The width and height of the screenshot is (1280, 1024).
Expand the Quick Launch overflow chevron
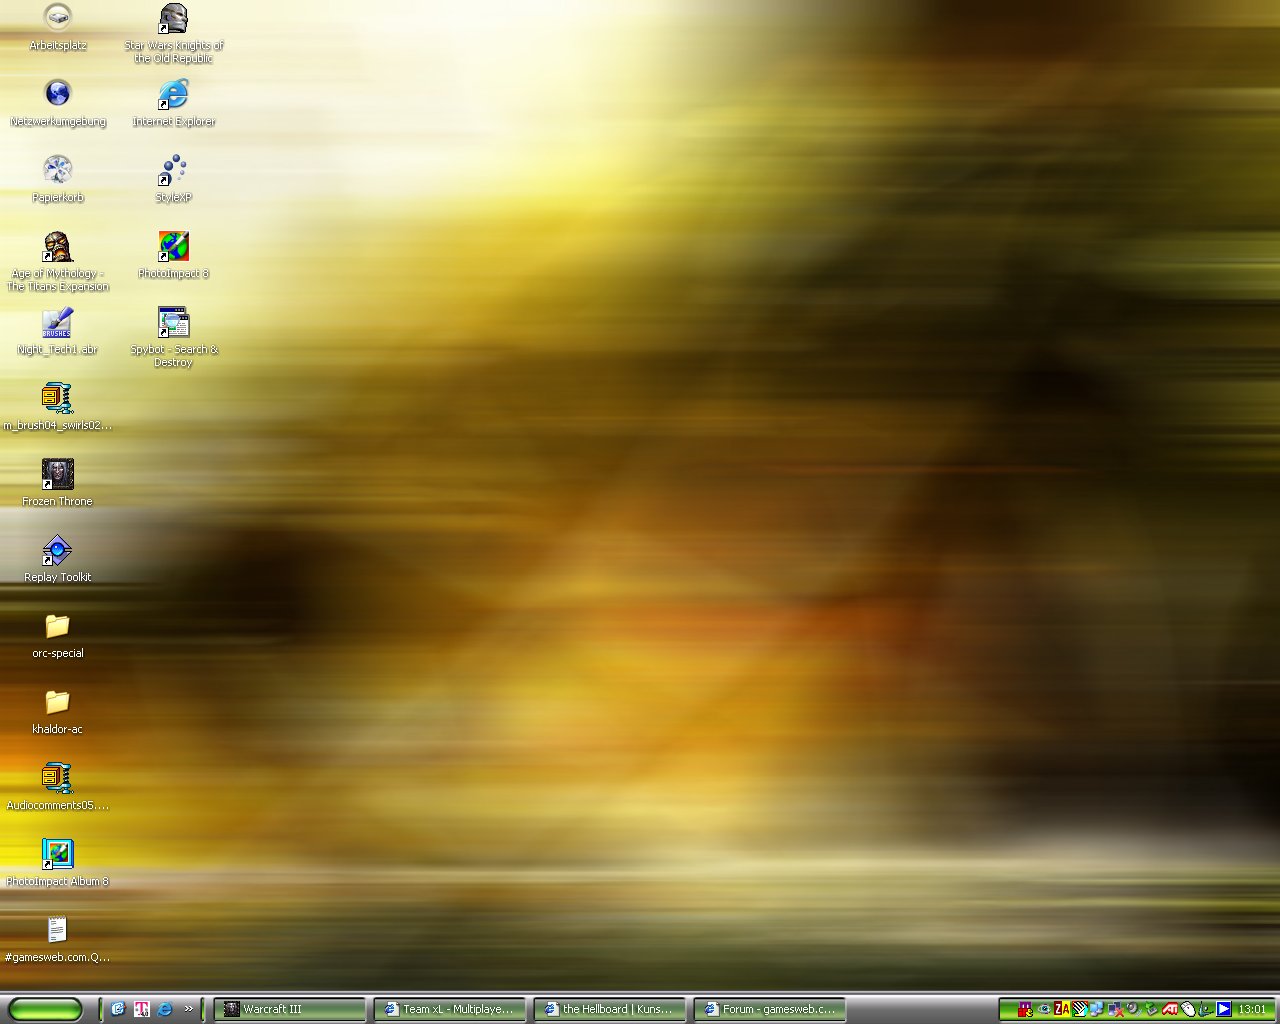188,1009
